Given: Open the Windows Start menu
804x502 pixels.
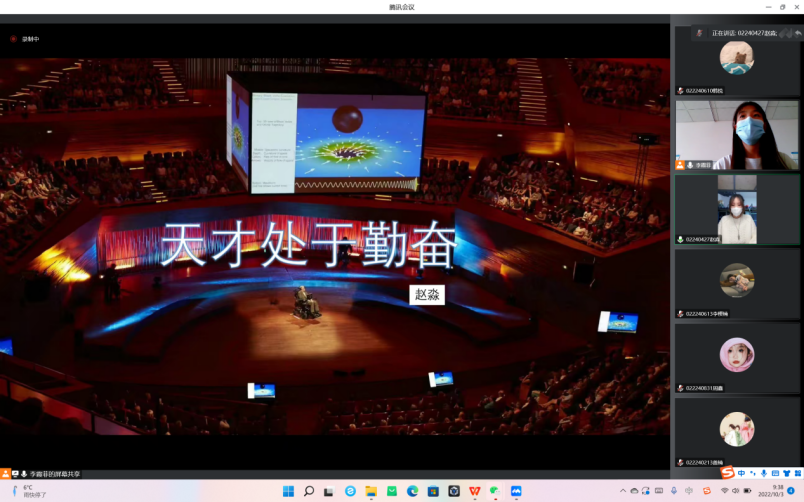Looking at the screenshot, I should [x=288, y=491].
